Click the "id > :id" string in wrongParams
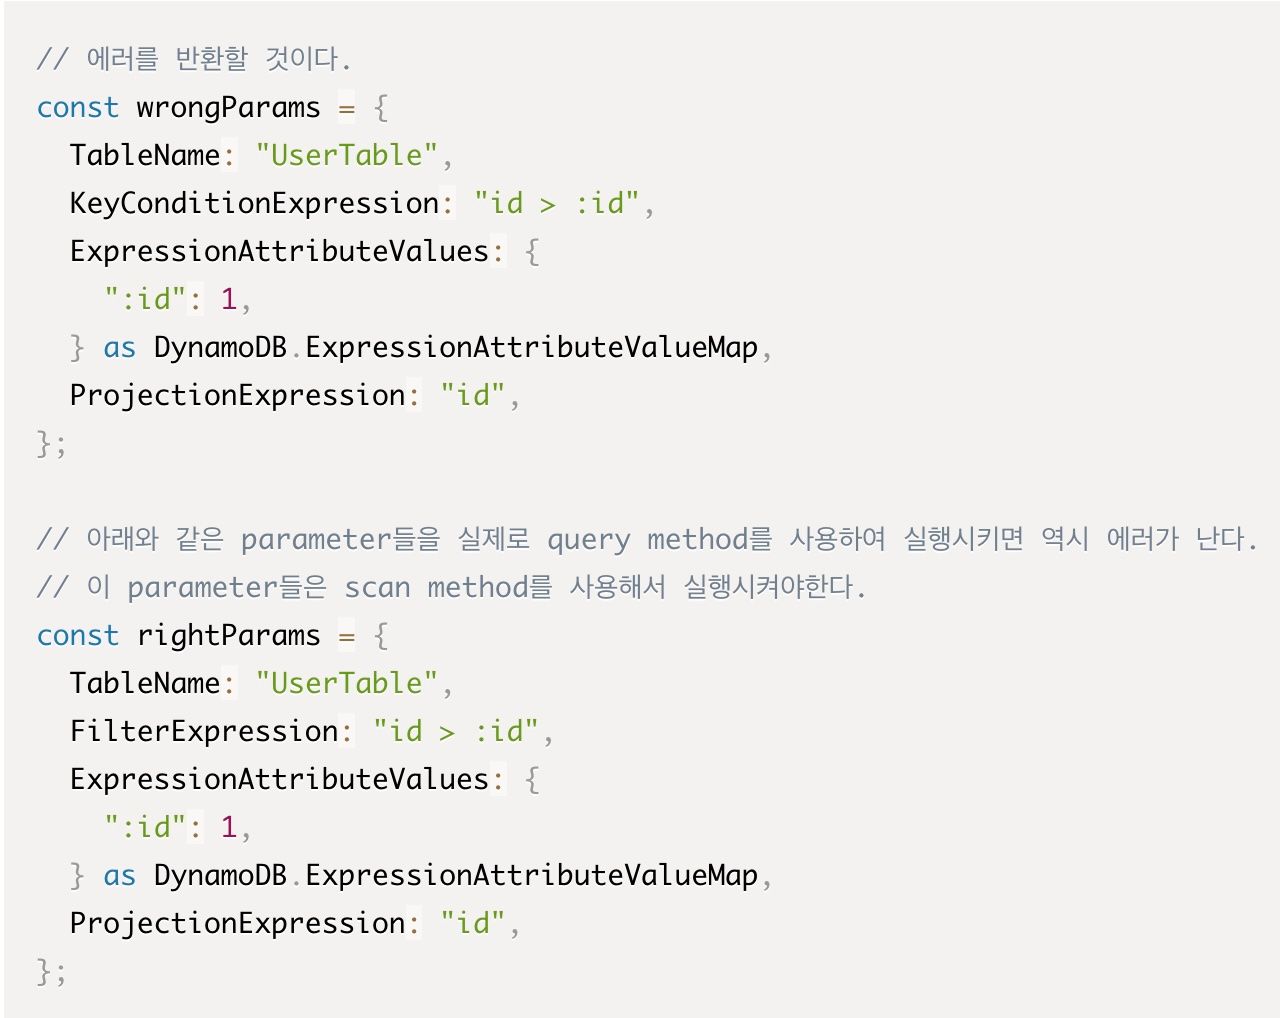Image resolution: width=1280 pixels, height=1018 pixels. pos(557,203)
